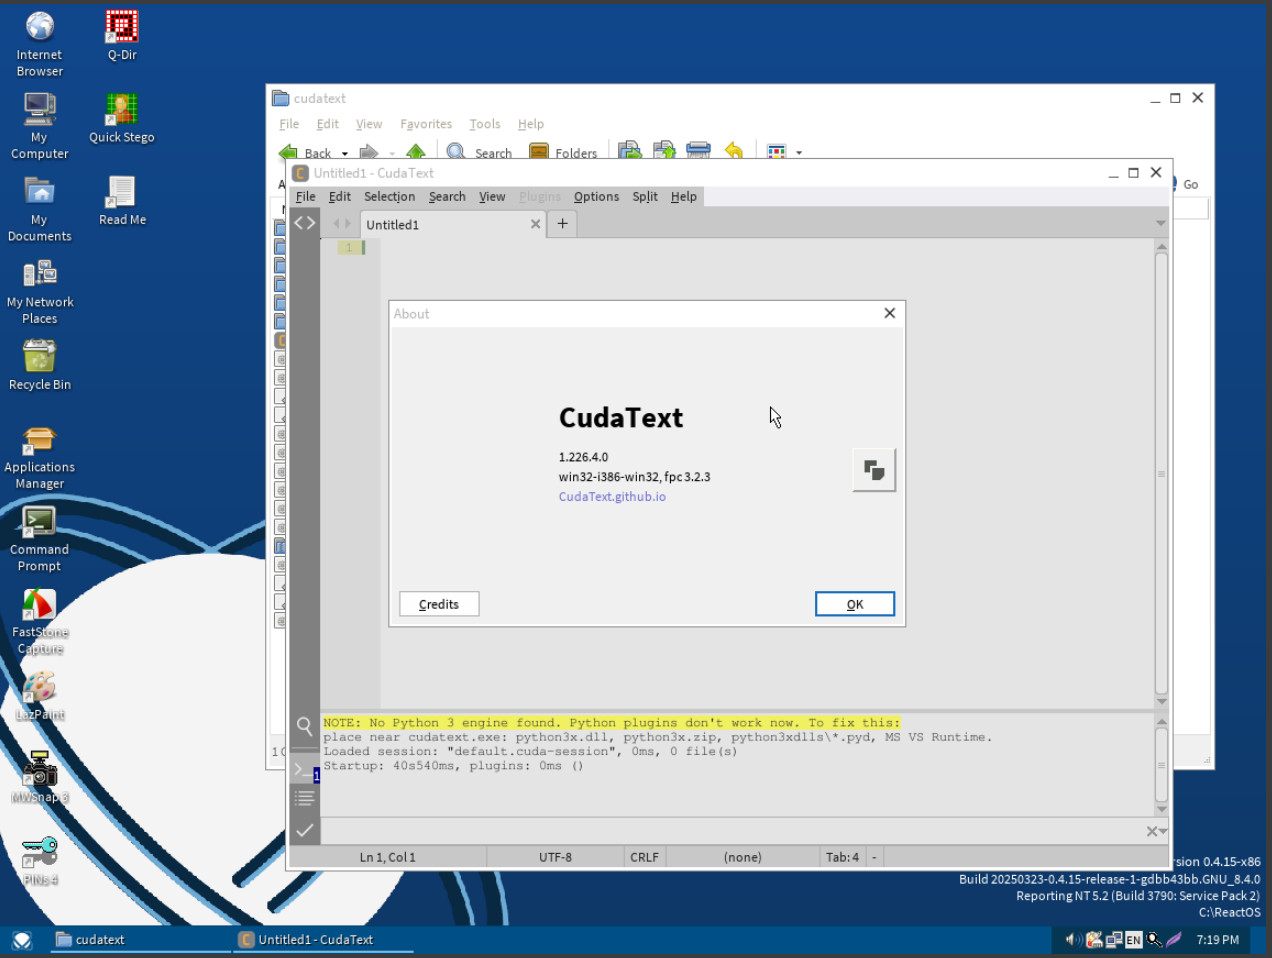The width and height of the screenshot is (1272, 958).
Task: Click the Quick Stego desktop icon
Action: [122, 118]
